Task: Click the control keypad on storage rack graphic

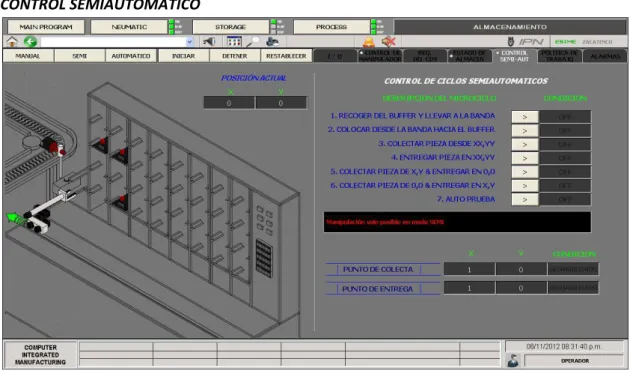Action: click(x=264, y=258)
